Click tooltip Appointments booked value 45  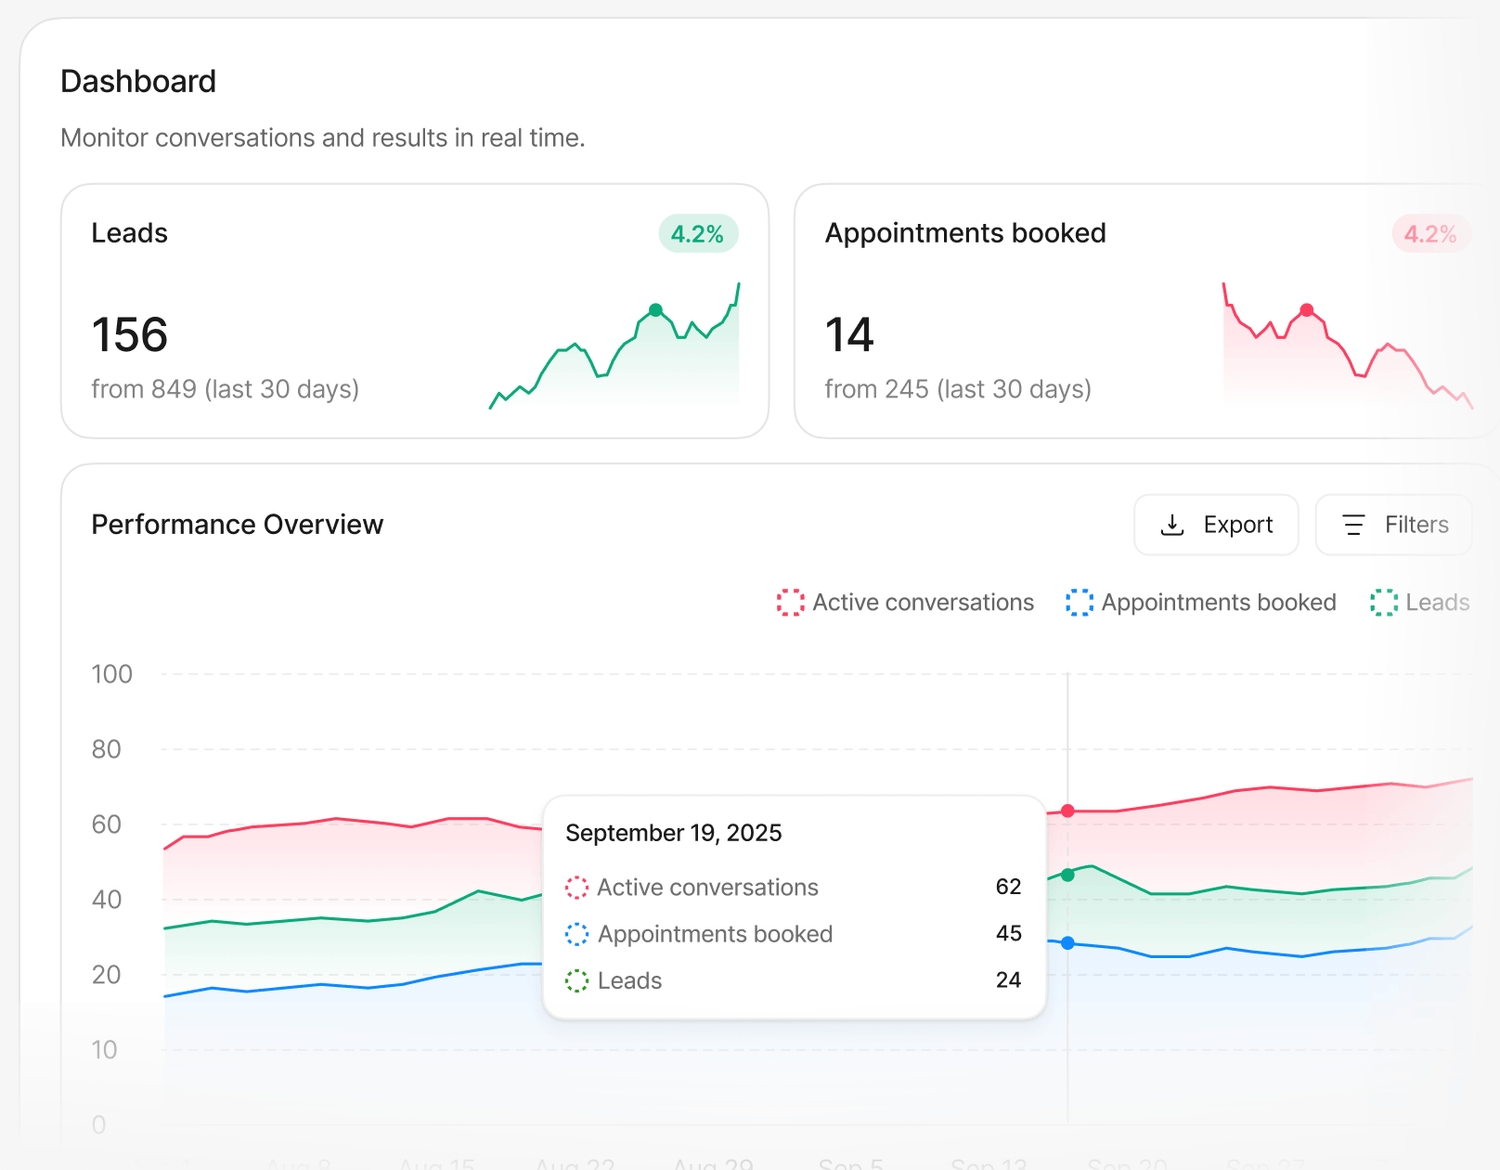point(1008,934)
